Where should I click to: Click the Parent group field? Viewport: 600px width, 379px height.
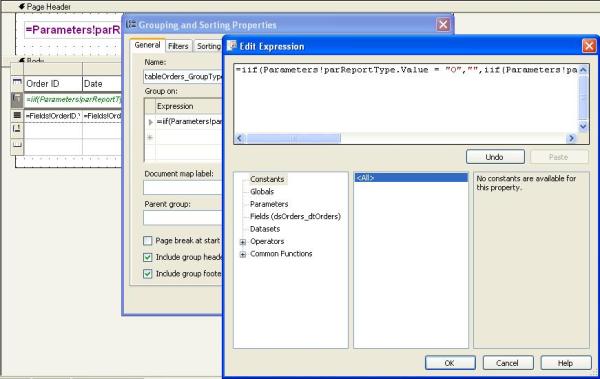183,218
